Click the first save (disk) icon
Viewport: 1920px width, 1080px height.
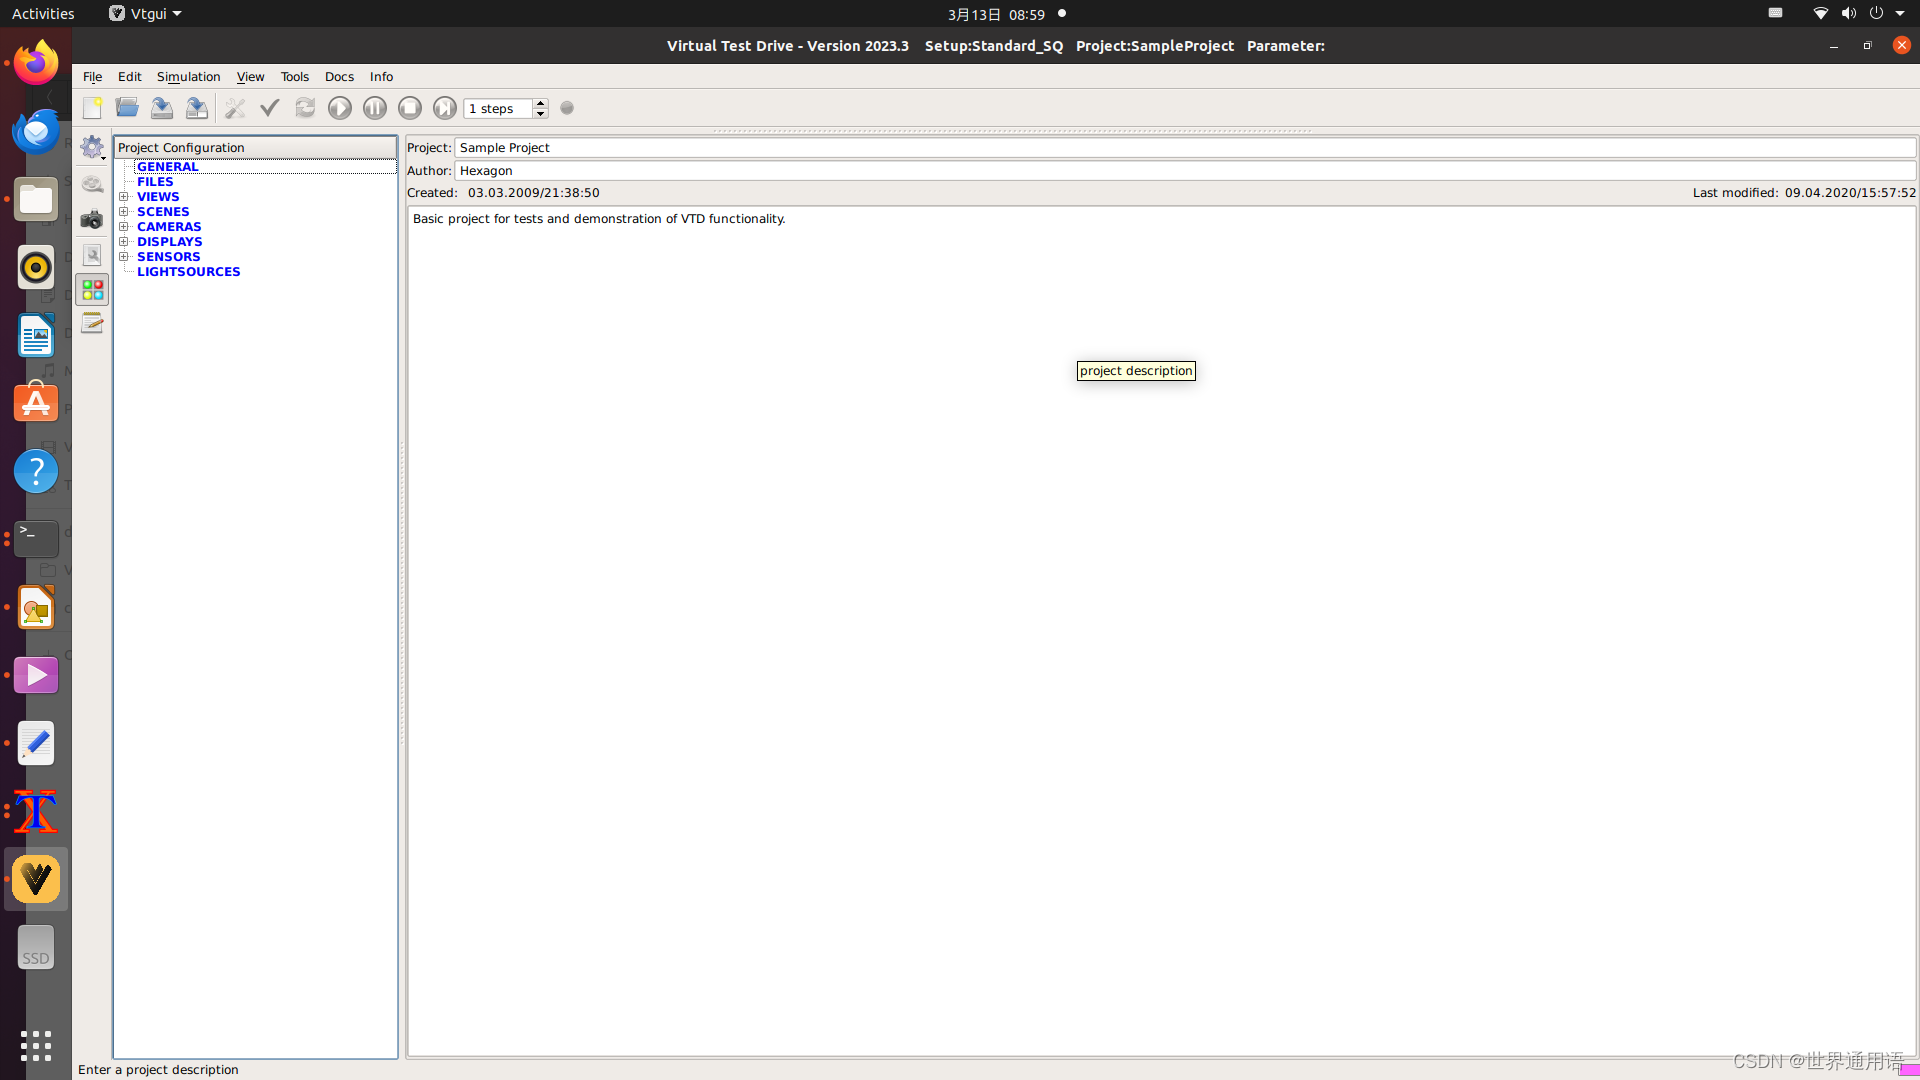tap(162, 108)
